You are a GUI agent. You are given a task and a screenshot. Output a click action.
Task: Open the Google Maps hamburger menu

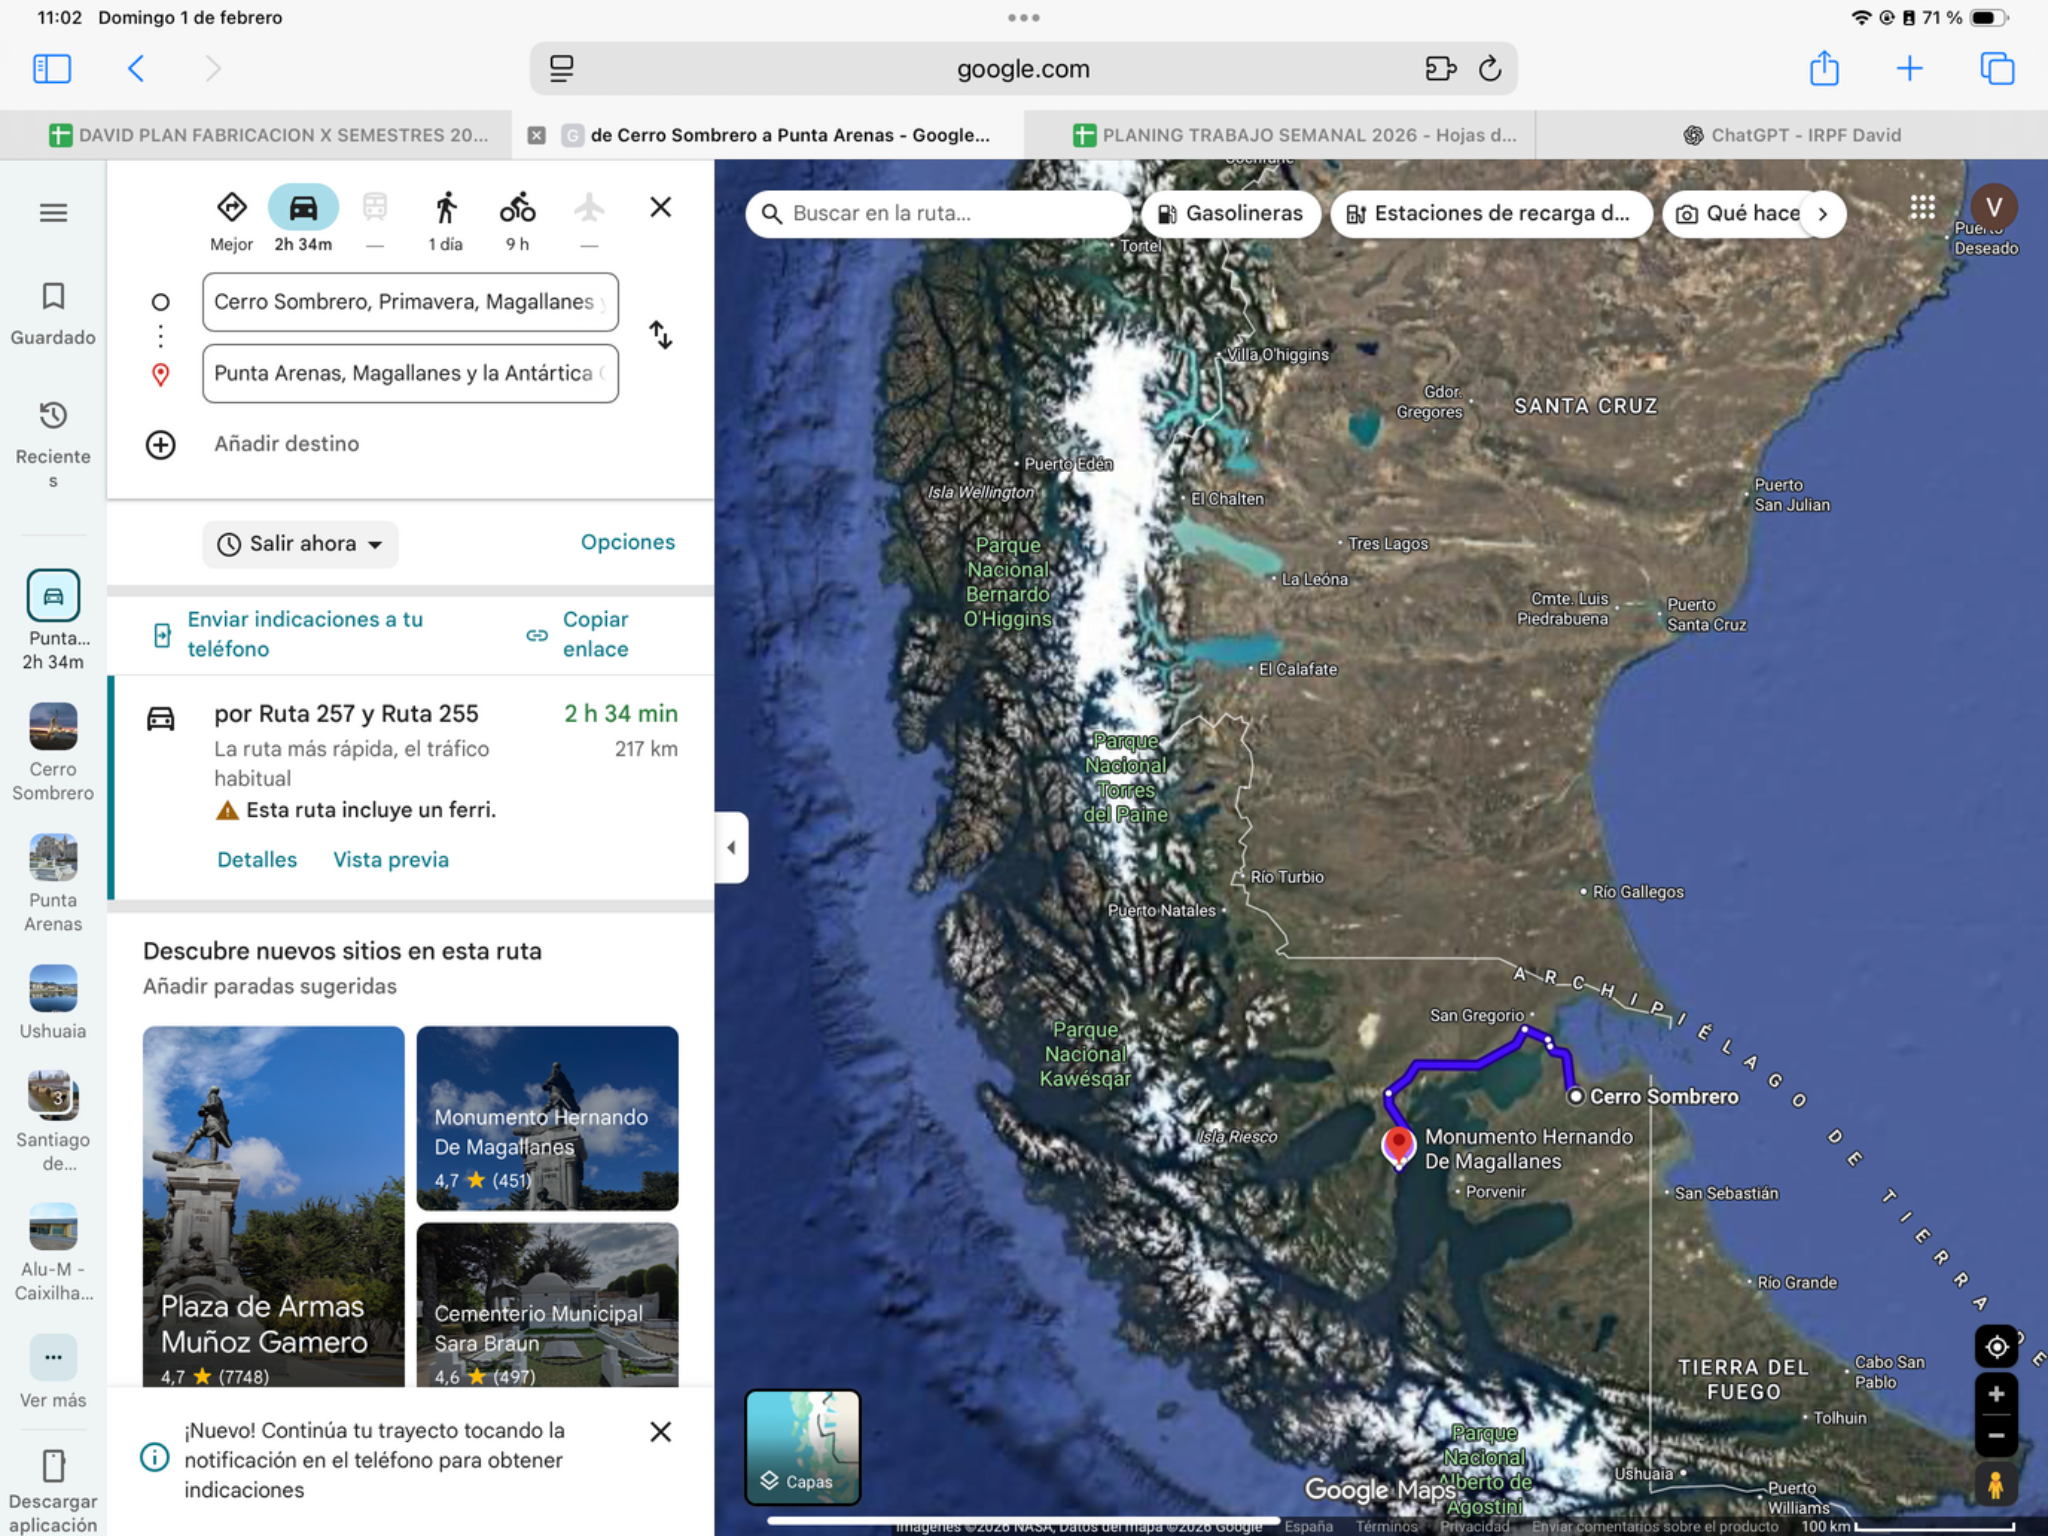[53, 213]
